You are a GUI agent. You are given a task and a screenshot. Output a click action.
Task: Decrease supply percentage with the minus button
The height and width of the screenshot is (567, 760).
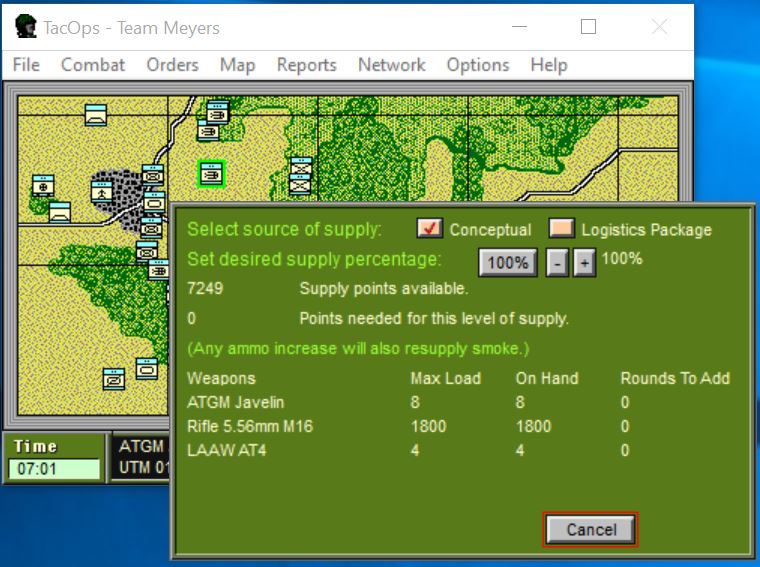pyautogui.click(x=557, y=263)
